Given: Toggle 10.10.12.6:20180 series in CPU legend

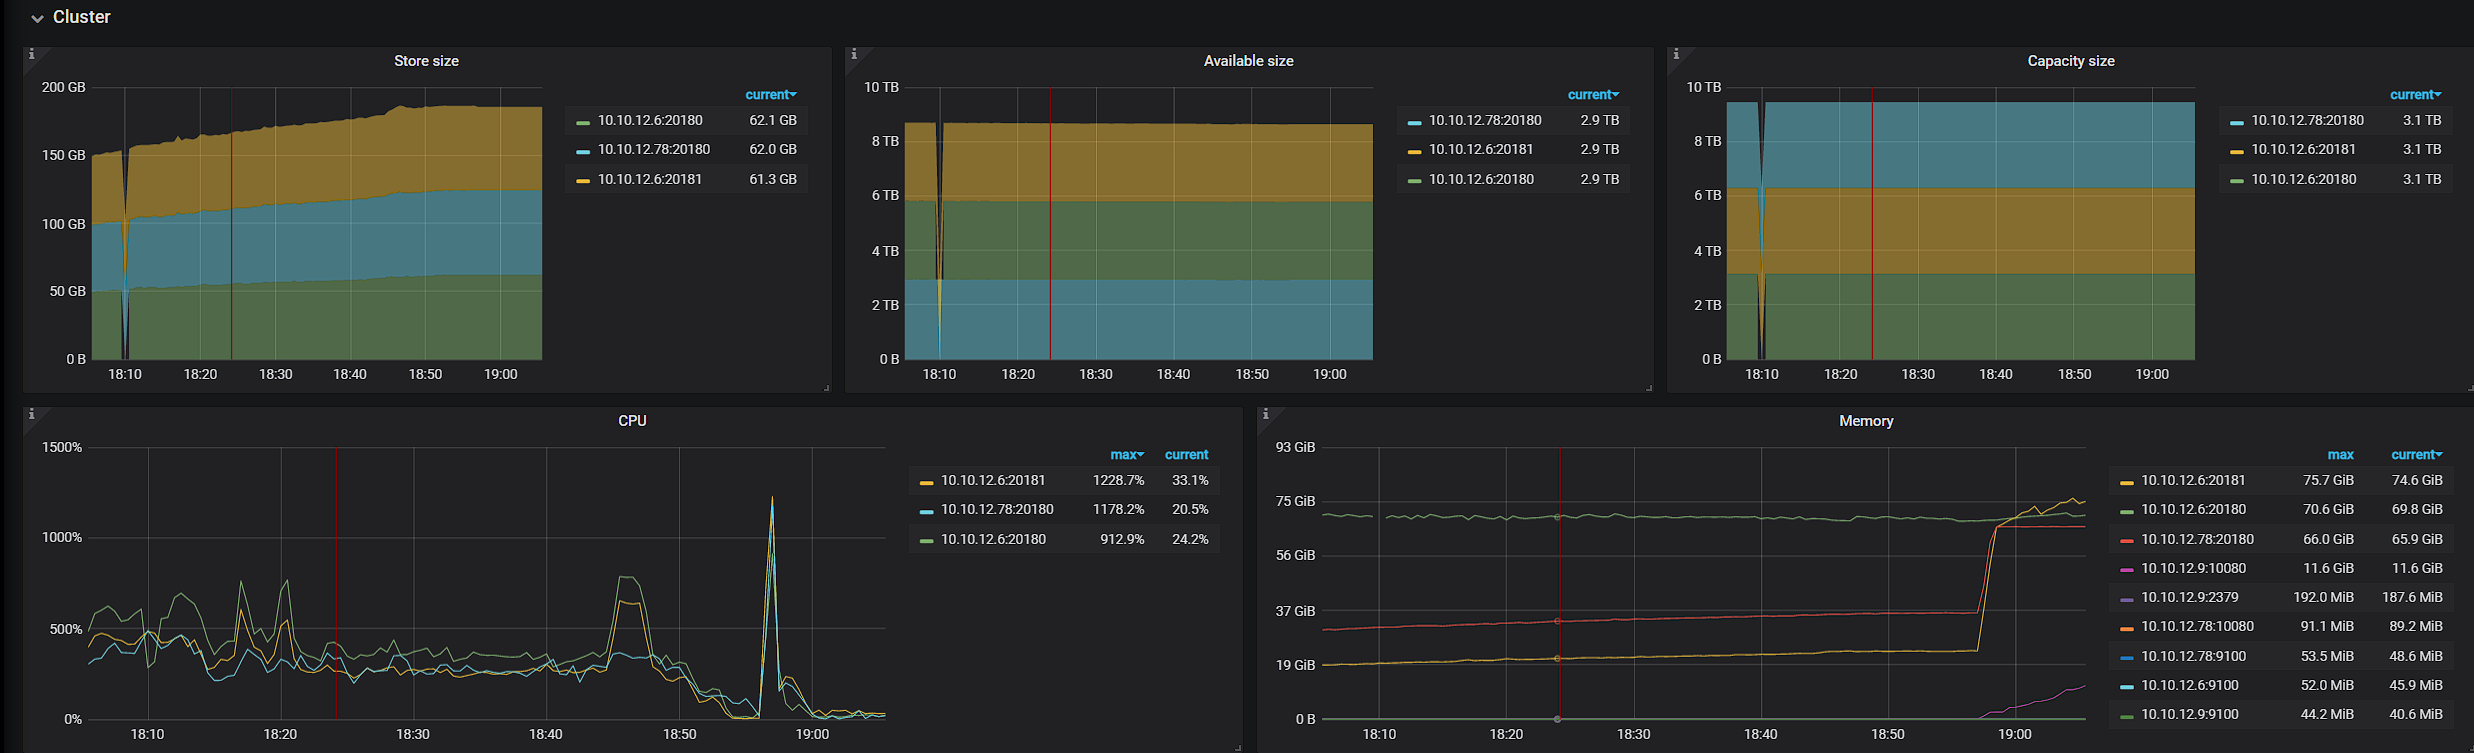Looking at the screenshot, I should [x=993, y=539].
